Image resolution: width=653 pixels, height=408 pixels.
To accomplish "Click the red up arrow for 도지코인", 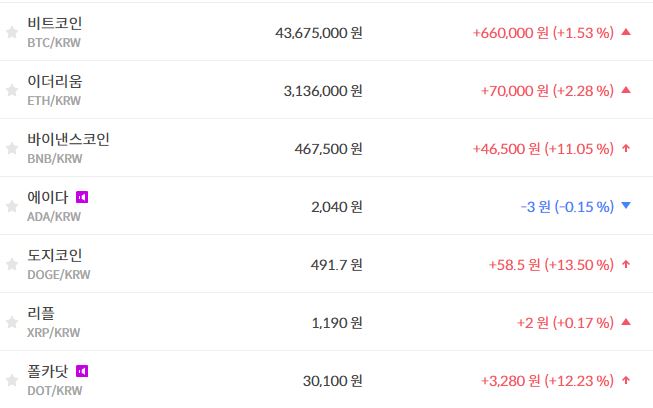I will (626, 264).
